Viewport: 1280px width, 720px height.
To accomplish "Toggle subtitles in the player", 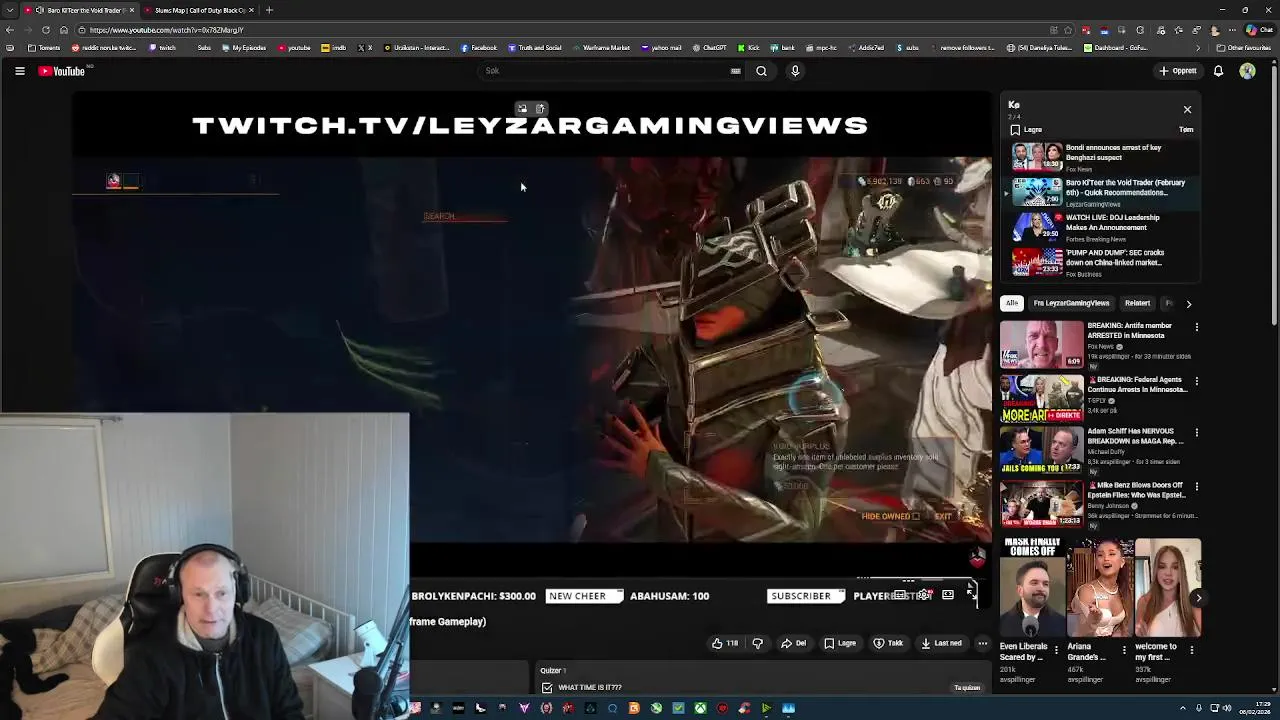I will tap(900, 595).
